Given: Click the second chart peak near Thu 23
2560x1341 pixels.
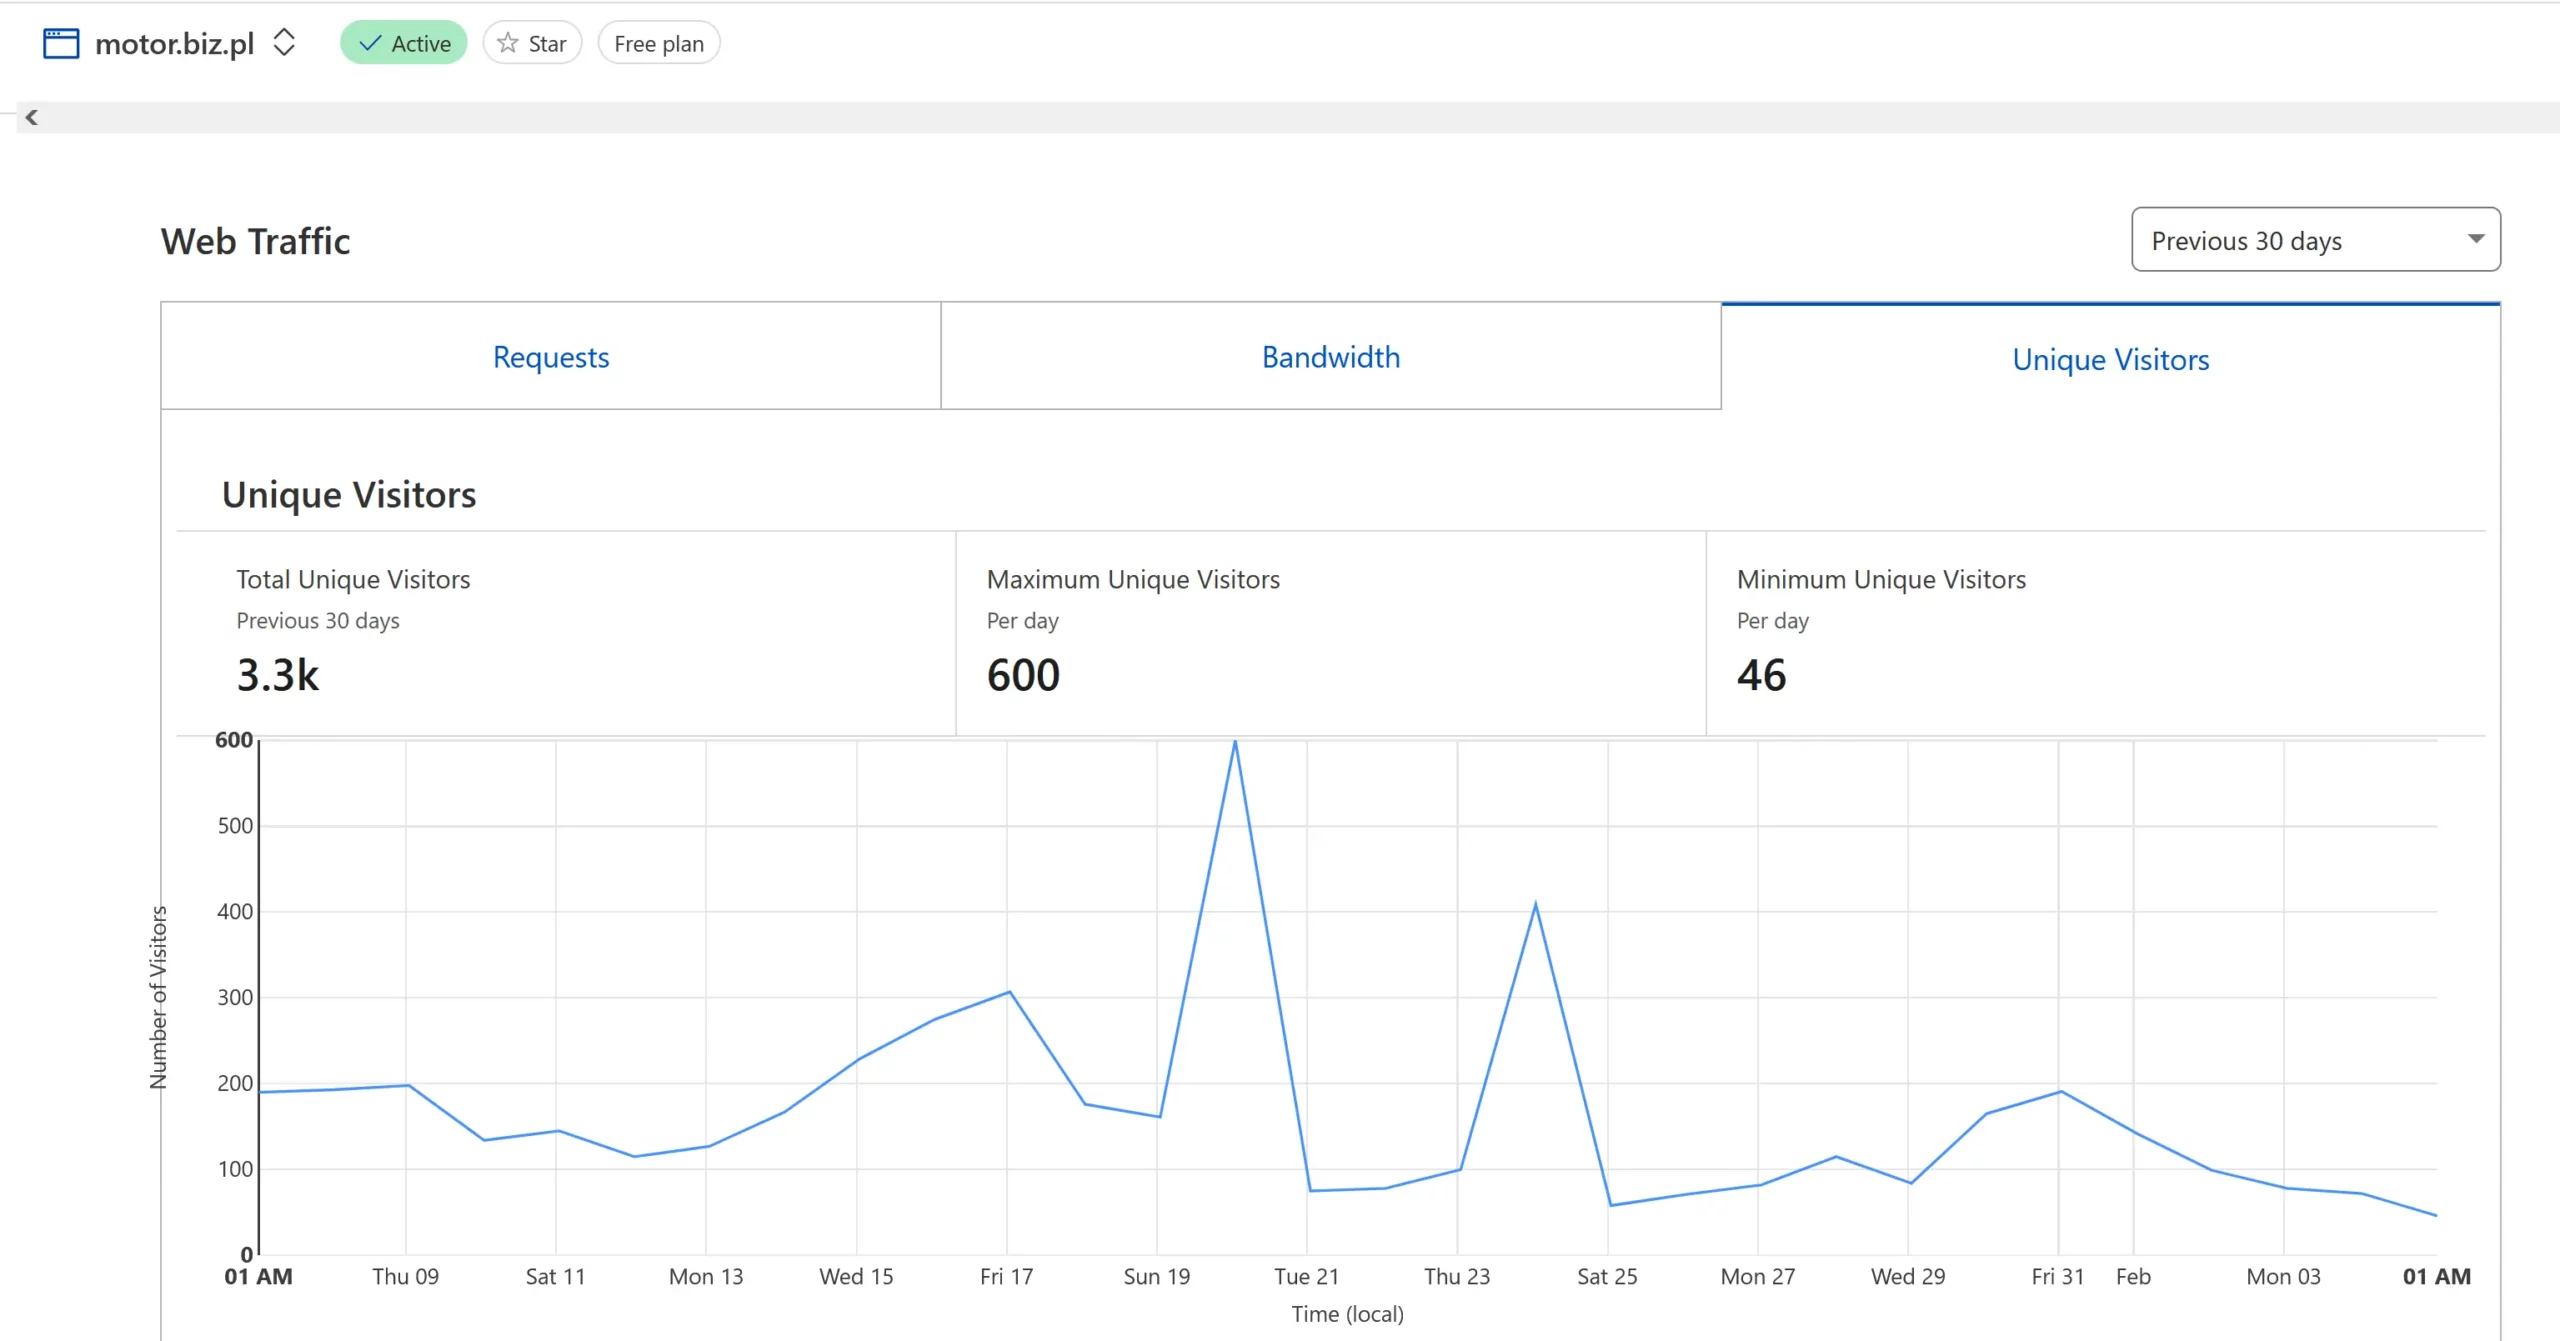Looking at the screenshot, I should click(1535, 905).
